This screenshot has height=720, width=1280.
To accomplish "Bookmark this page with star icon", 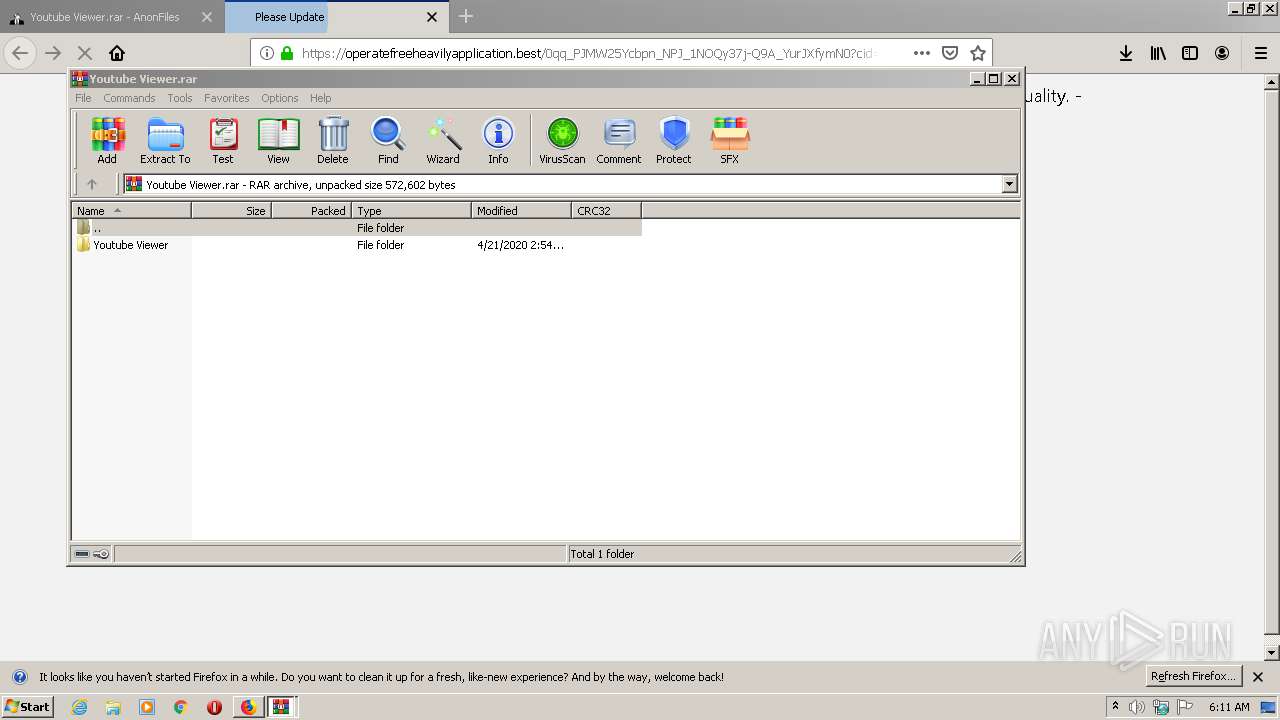I will tap(978, 53).
